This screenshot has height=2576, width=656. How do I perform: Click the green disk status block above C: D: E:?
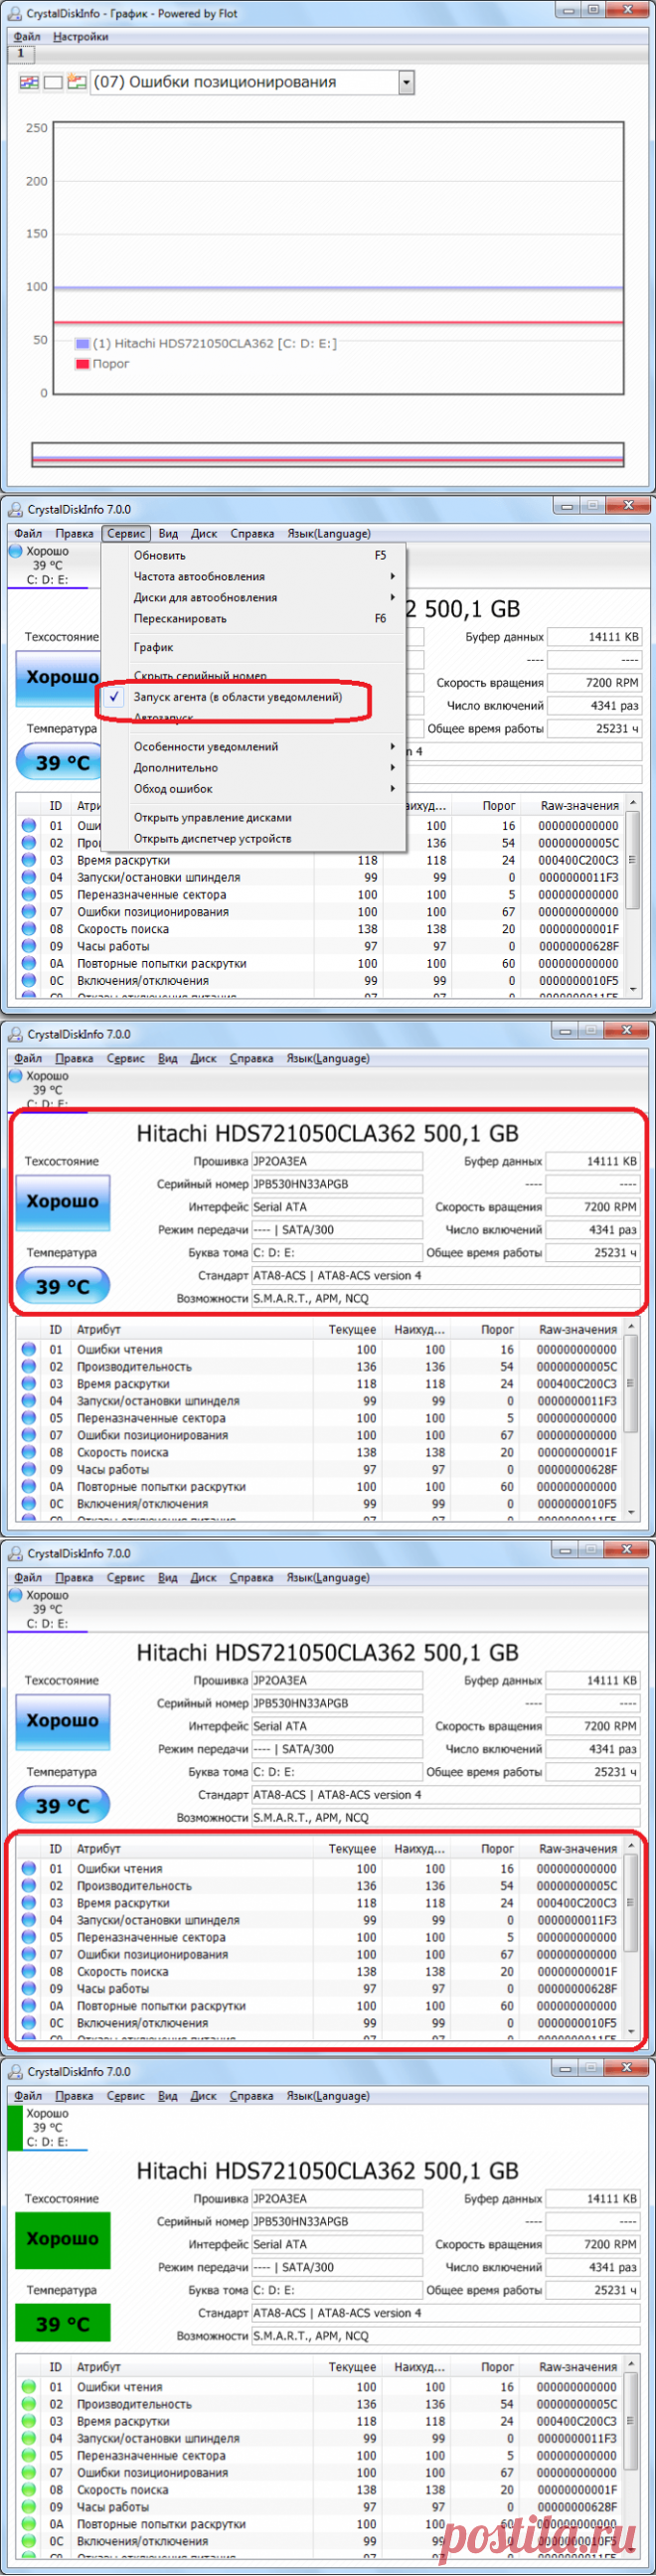(15, 2127)
